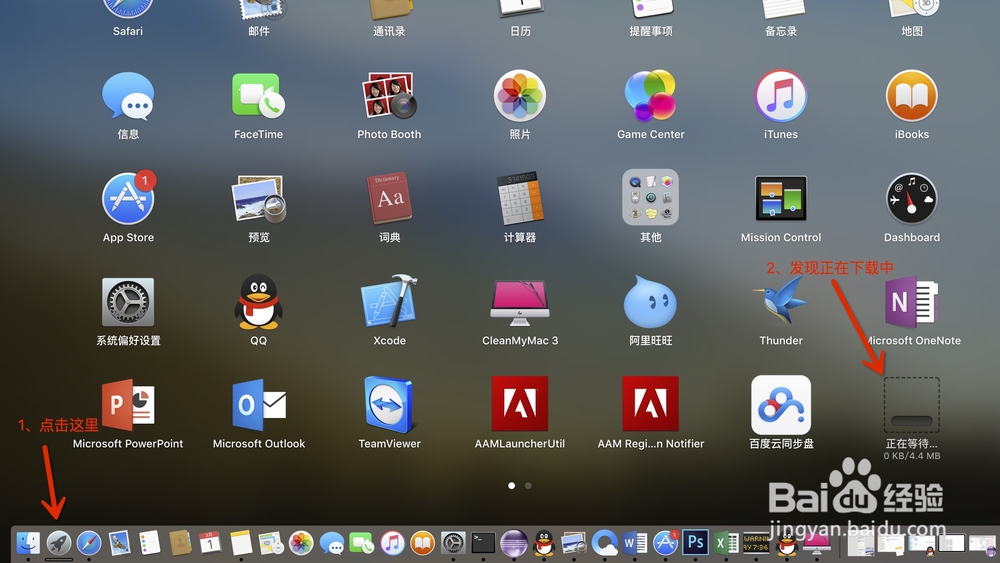Screen dimensions: 1000x563
Task: Open Messages (信息) from Launchpad grid
Action: click(128, 96)
